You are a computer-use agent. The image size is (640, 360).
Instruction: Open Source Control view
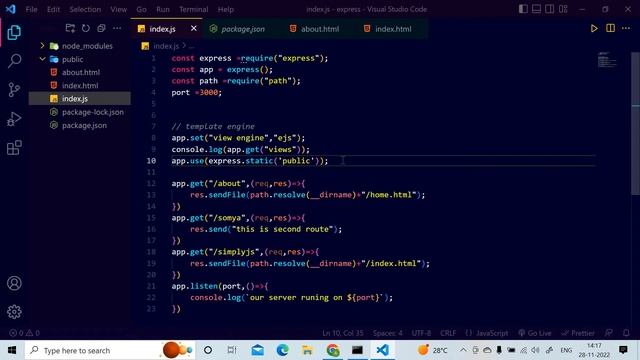pyautogui.click(x=14, y=89)
